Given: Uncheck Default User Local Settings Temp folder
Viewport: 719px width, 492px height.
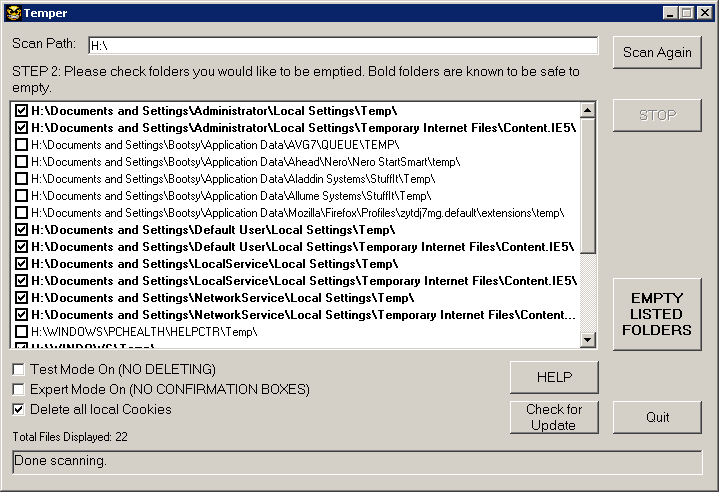Looking at the screenshot, I should pyautogui.click(x=22, y=230).
